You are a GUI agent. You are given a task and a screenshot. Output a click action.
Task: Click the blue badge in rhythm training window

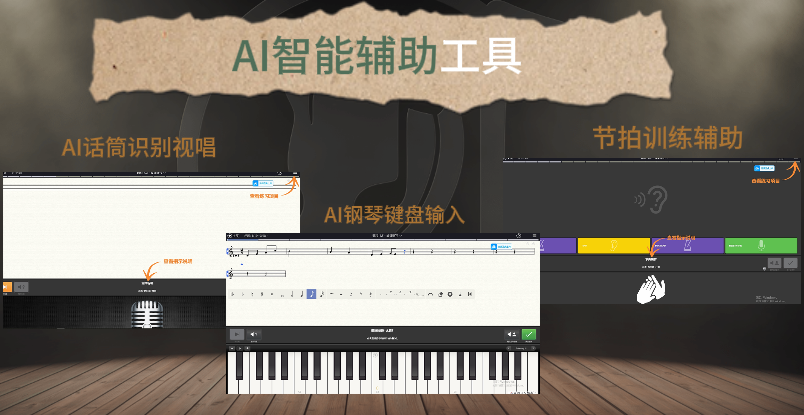tap(764, 168)
